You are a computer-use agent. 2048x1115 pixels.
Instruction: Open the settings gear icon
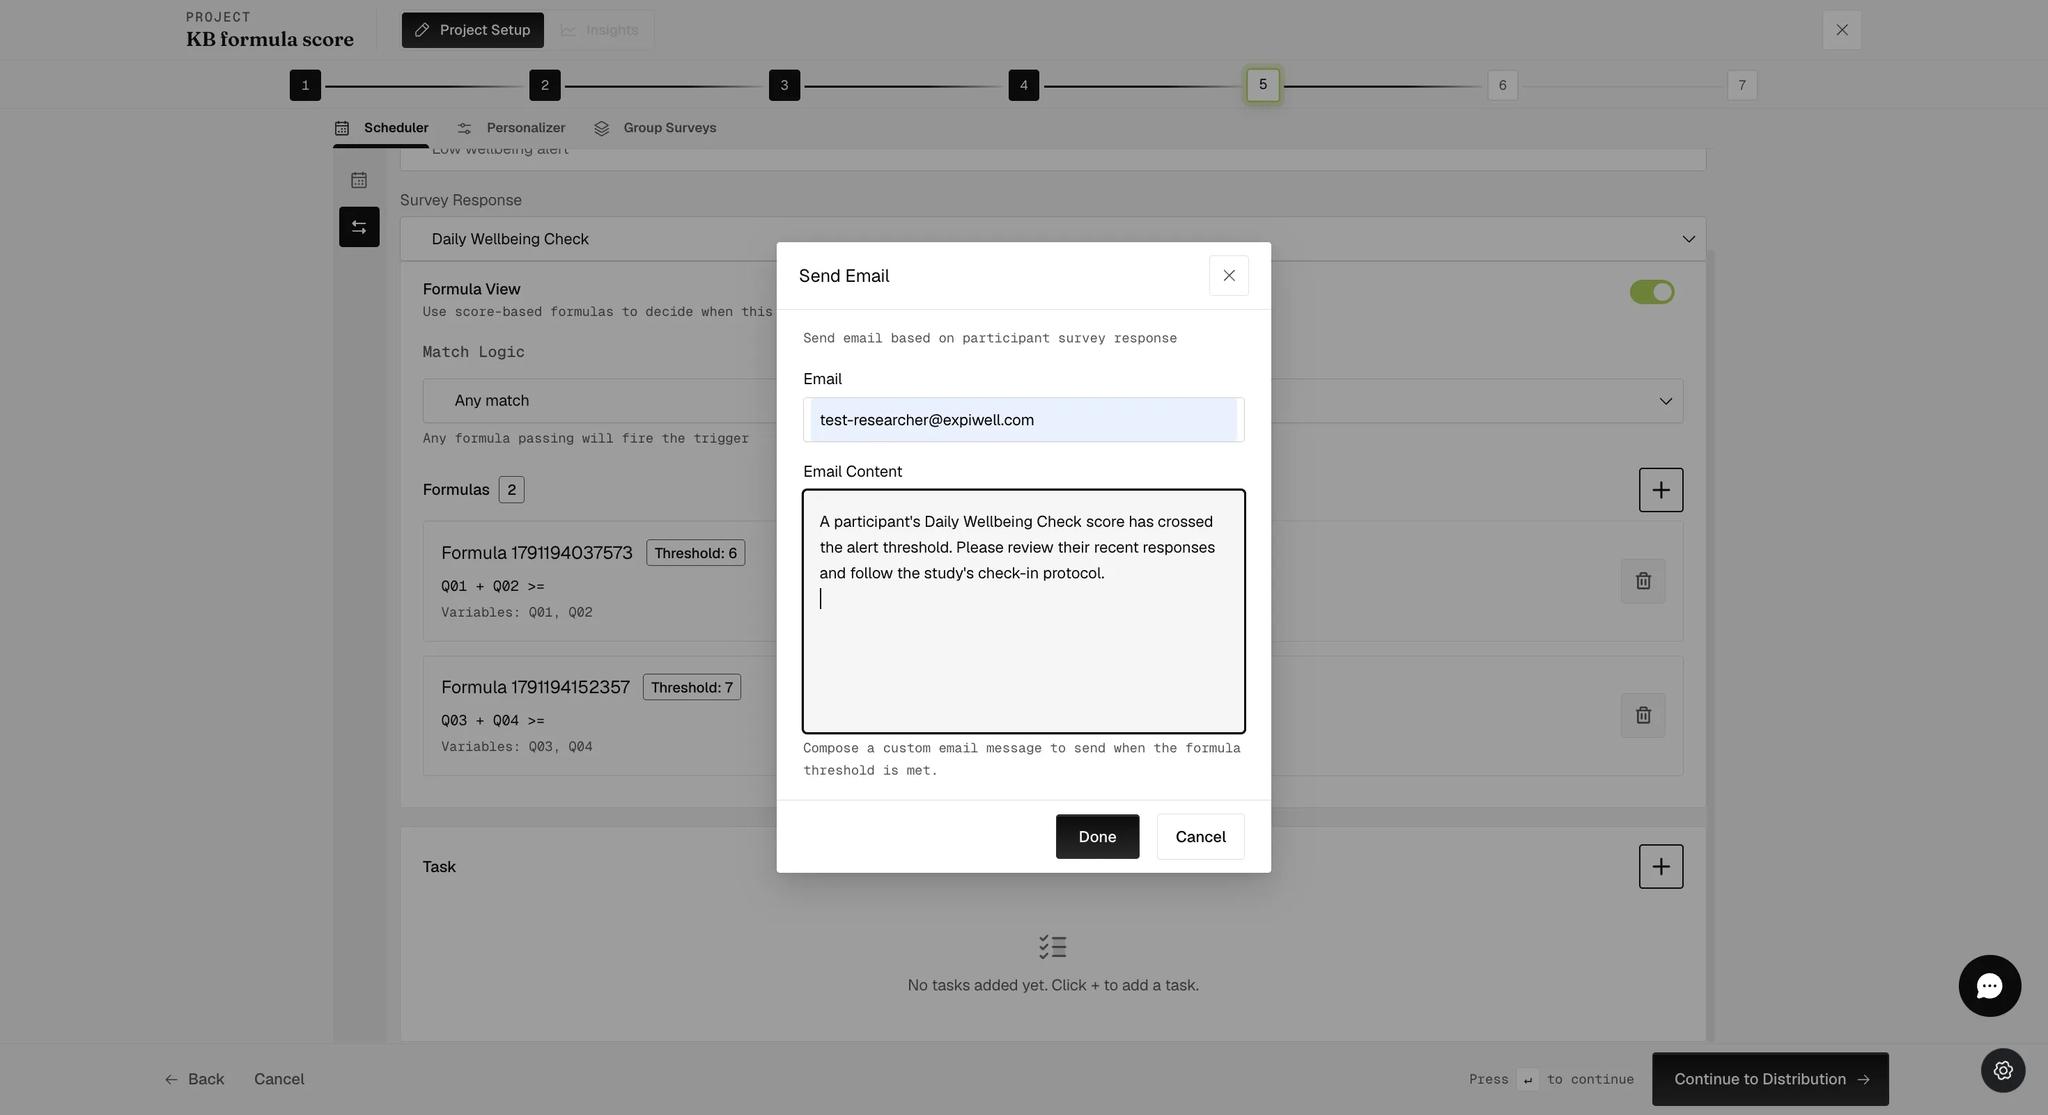[x=2002, y=1070]
